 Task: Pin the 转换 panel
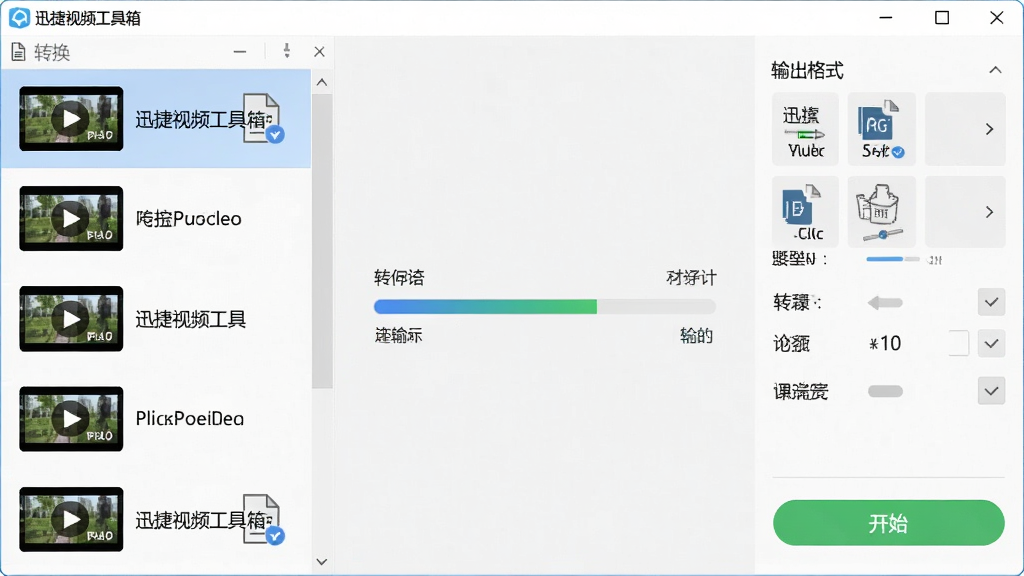[287, 51]
